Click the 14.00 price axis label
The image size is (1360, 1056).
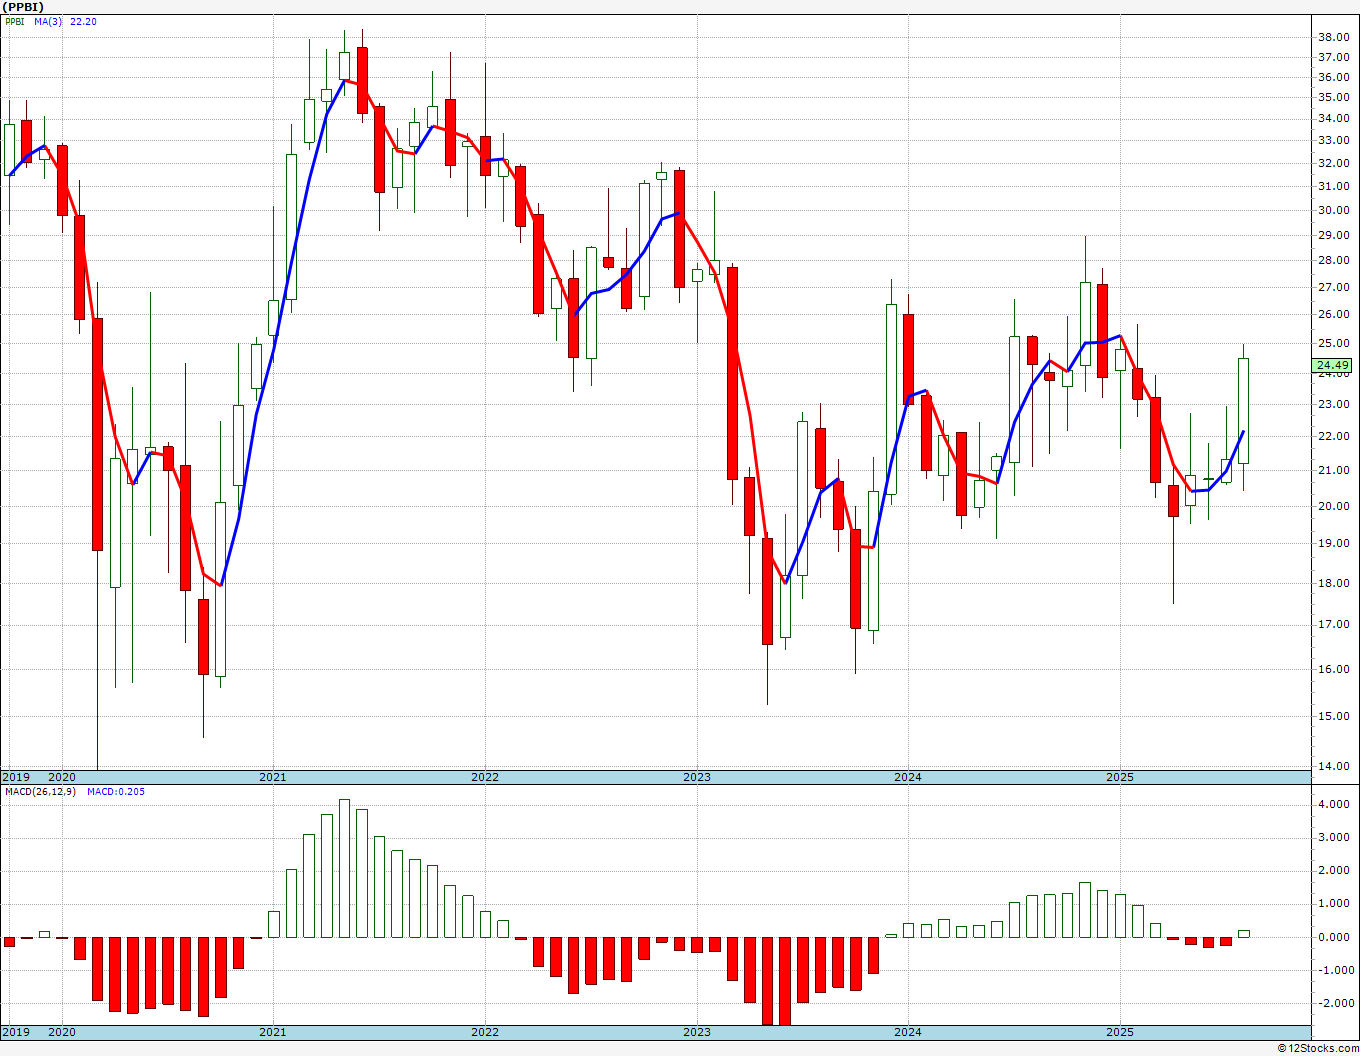click(1333, 767)
